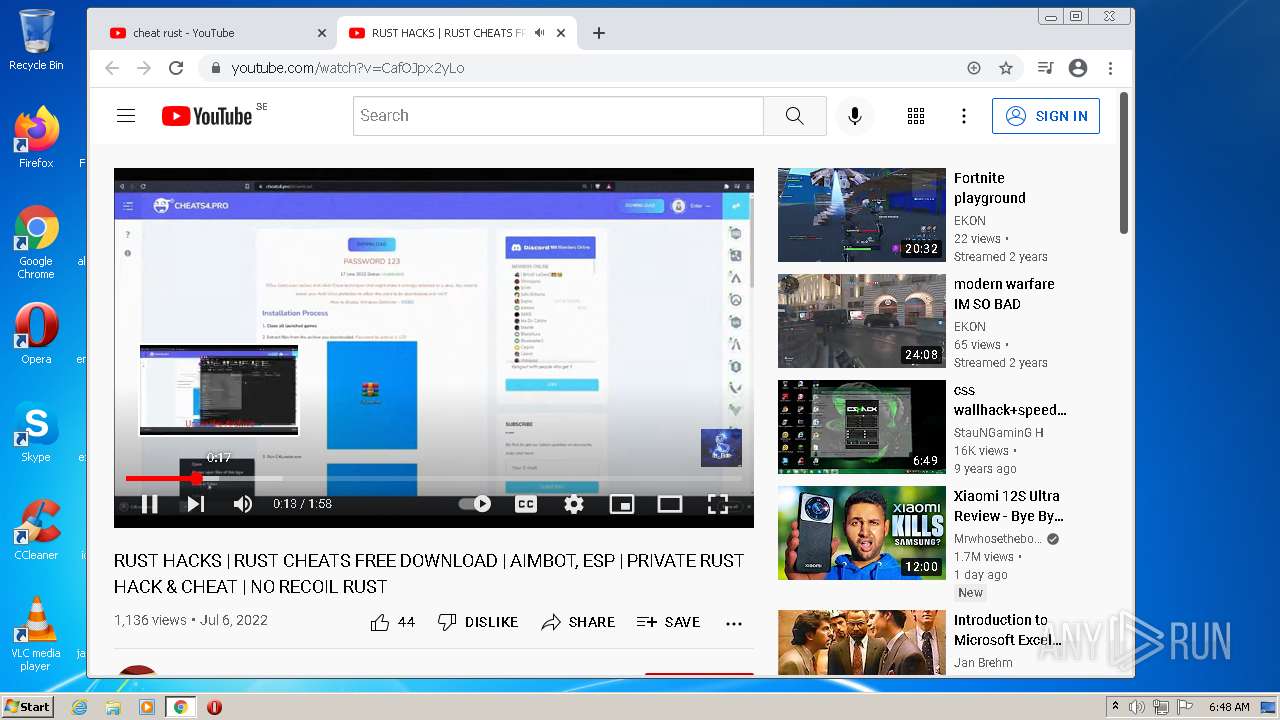Pause the video with the pause button
Viewport: 1280px width, 720px height.
pos(149,504)
